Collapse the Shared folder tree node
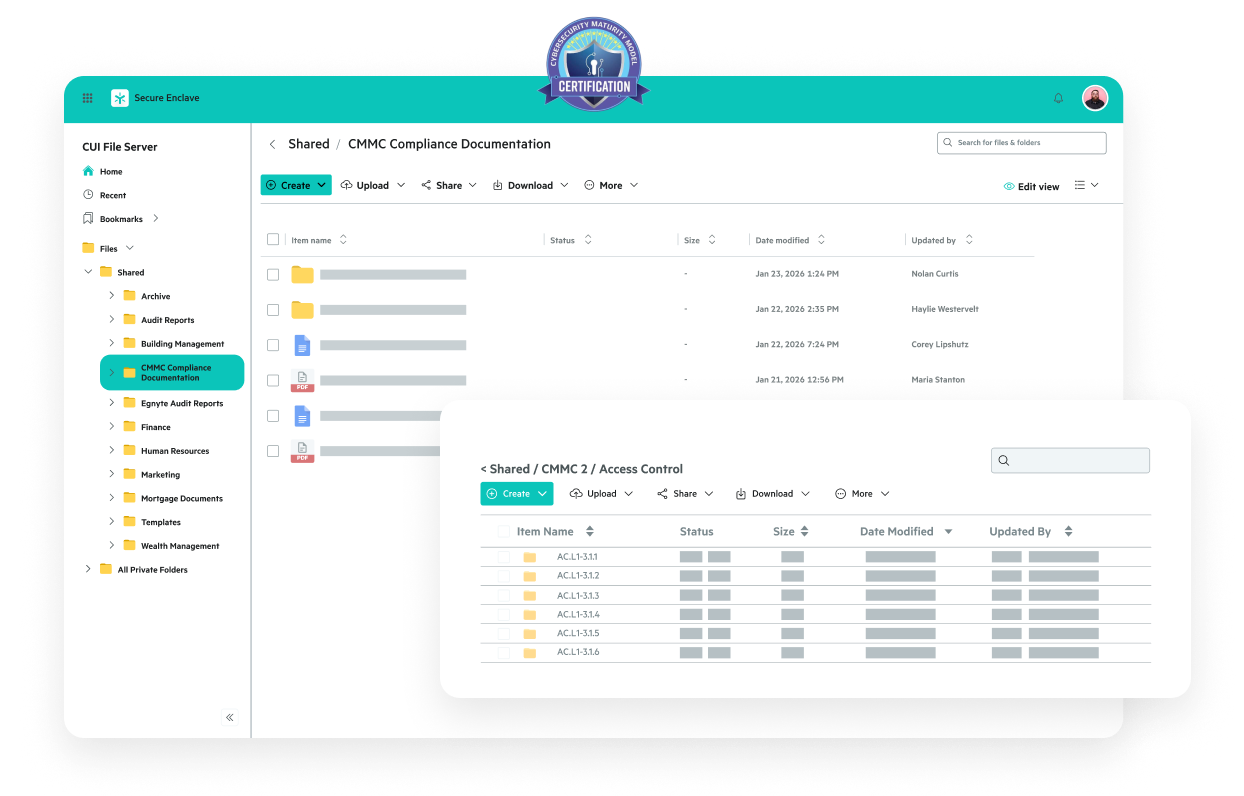The height and width of the screenshot is (796, 1244). [x=88, y=272]
